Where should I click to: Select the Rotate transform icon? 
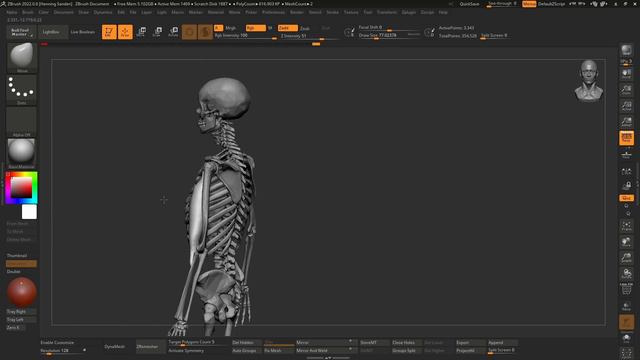173,32
